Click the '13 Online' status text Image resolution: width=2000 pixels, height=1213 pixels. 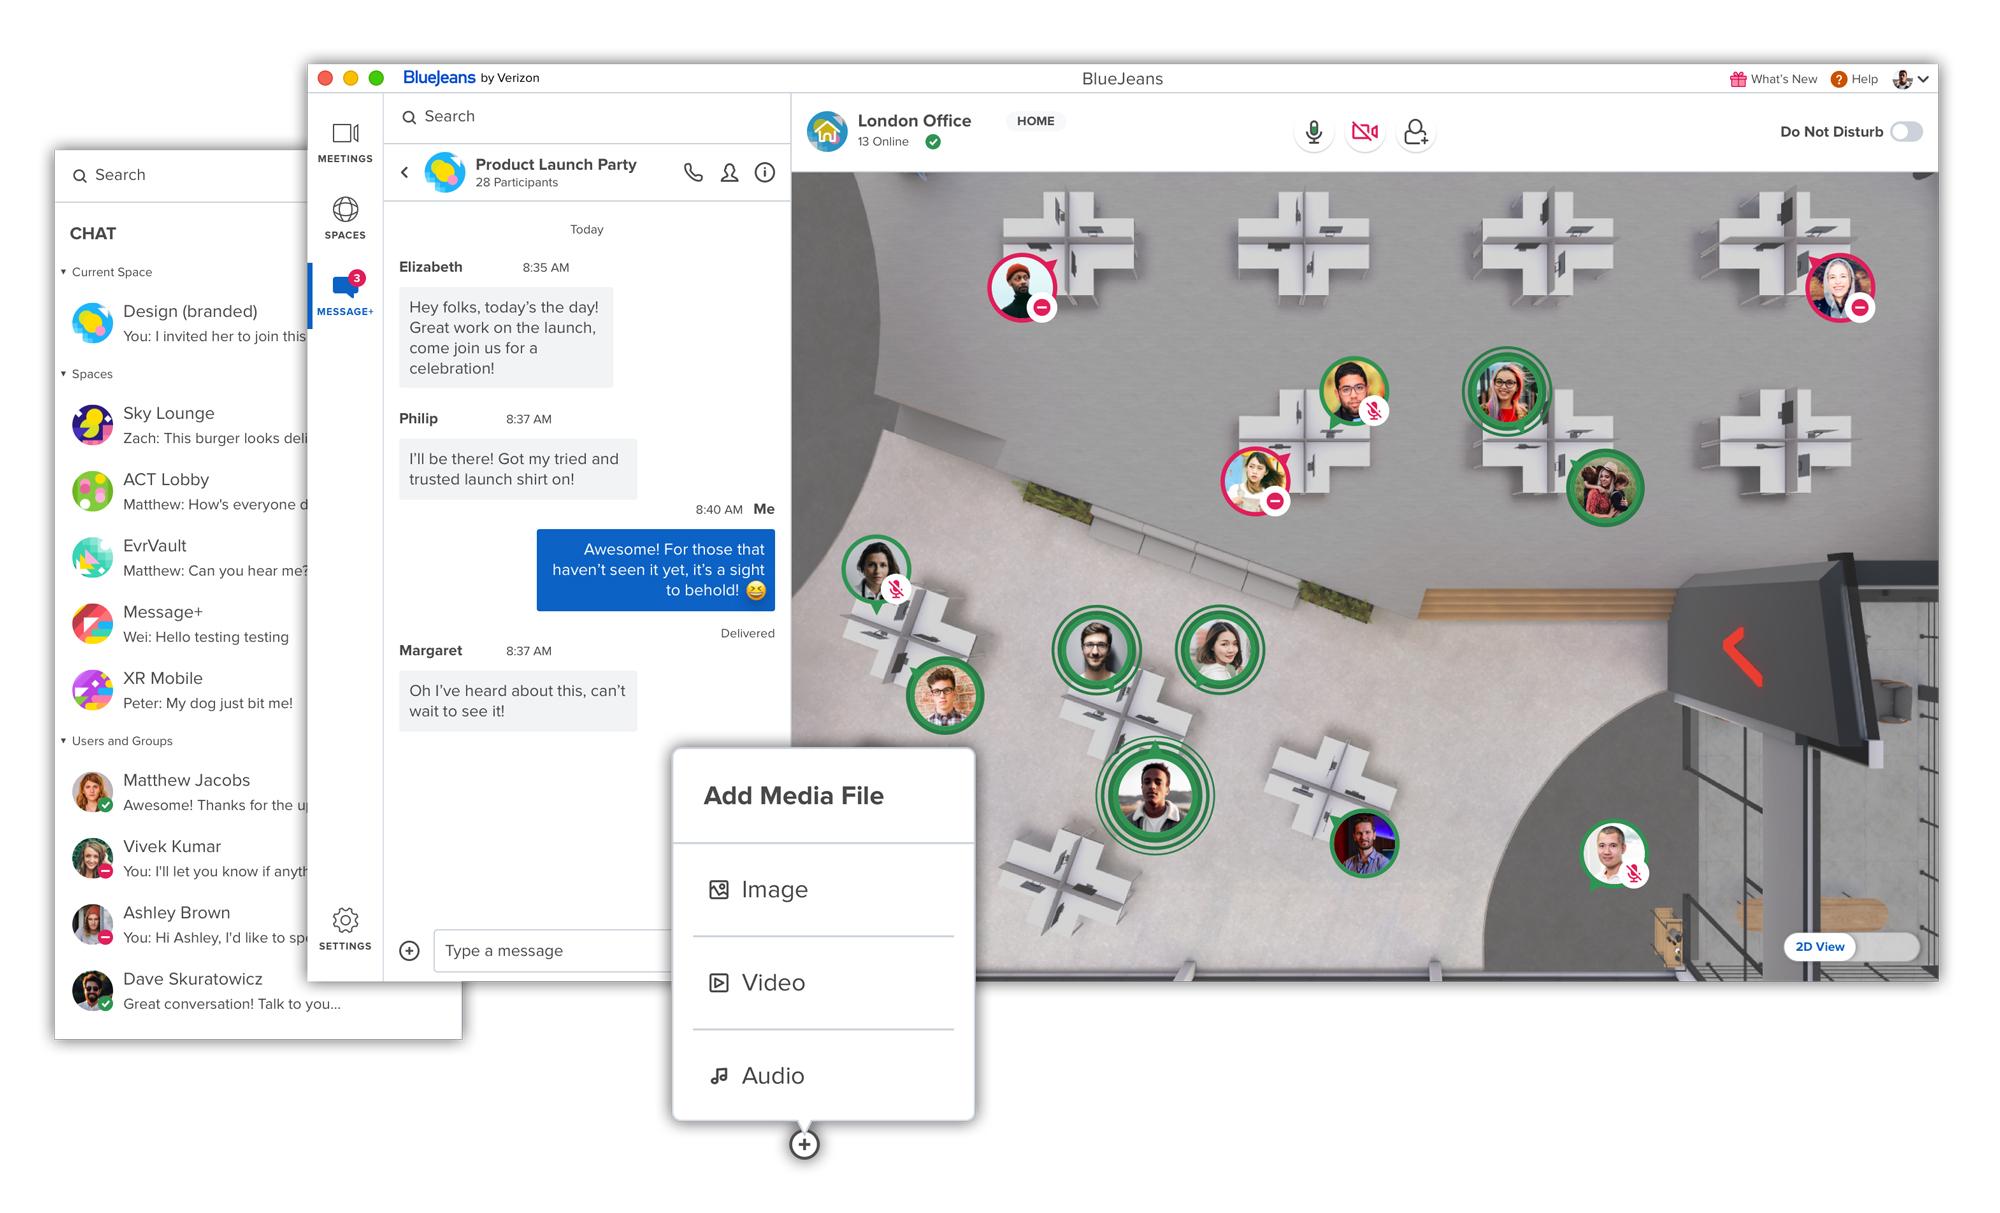tap(883, 142)
